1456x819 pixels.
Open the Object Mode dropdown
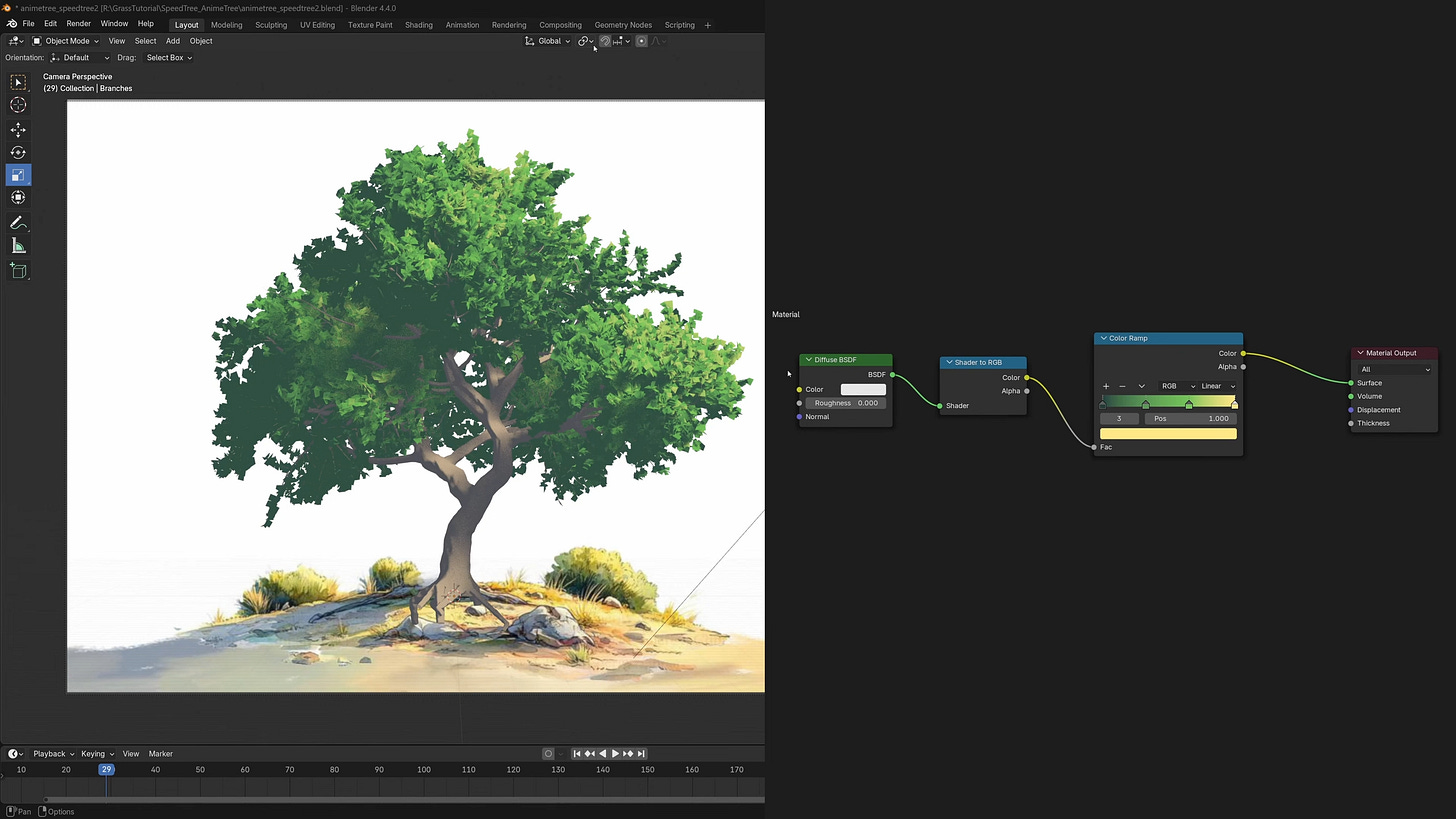(x=65, y=41)
